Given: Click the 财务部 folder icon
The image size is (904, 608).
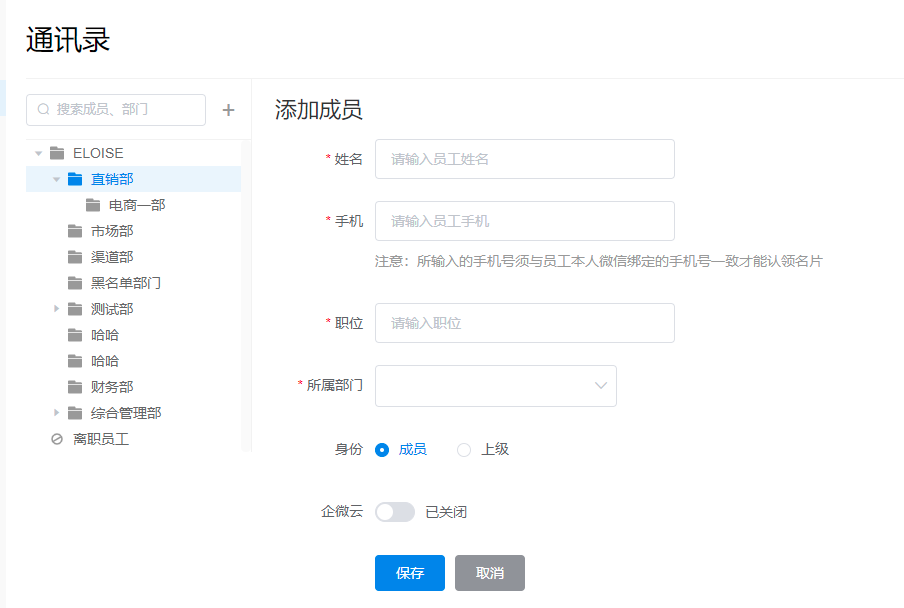Looking at the screenshot, I should point(75,387).
